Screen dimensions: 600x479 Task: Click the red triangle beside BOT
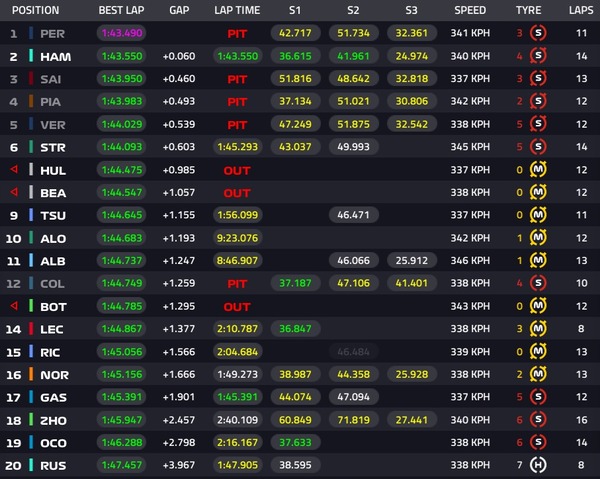coord(13,305)
